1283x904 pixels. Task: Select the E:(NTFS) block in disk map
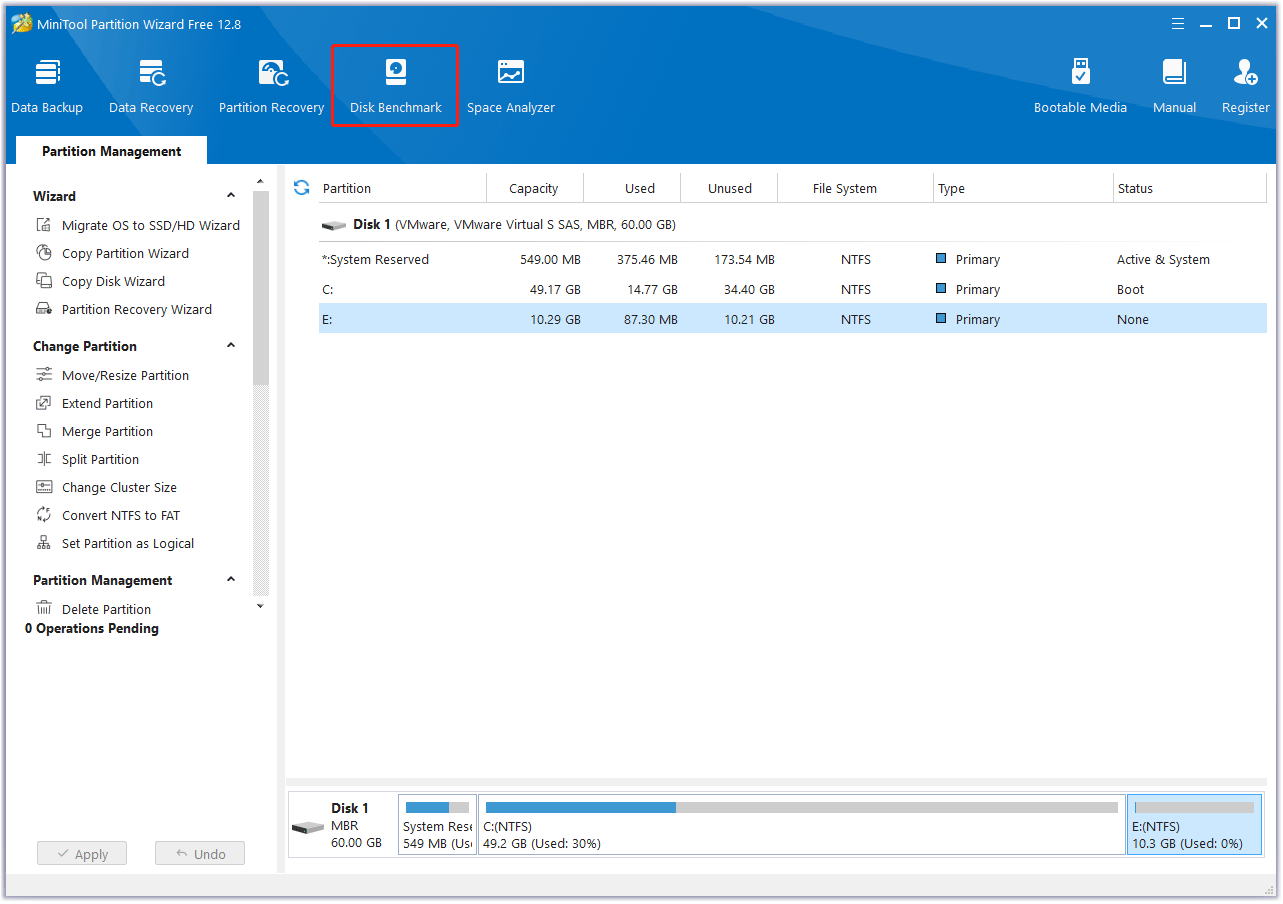[1194, 825]
